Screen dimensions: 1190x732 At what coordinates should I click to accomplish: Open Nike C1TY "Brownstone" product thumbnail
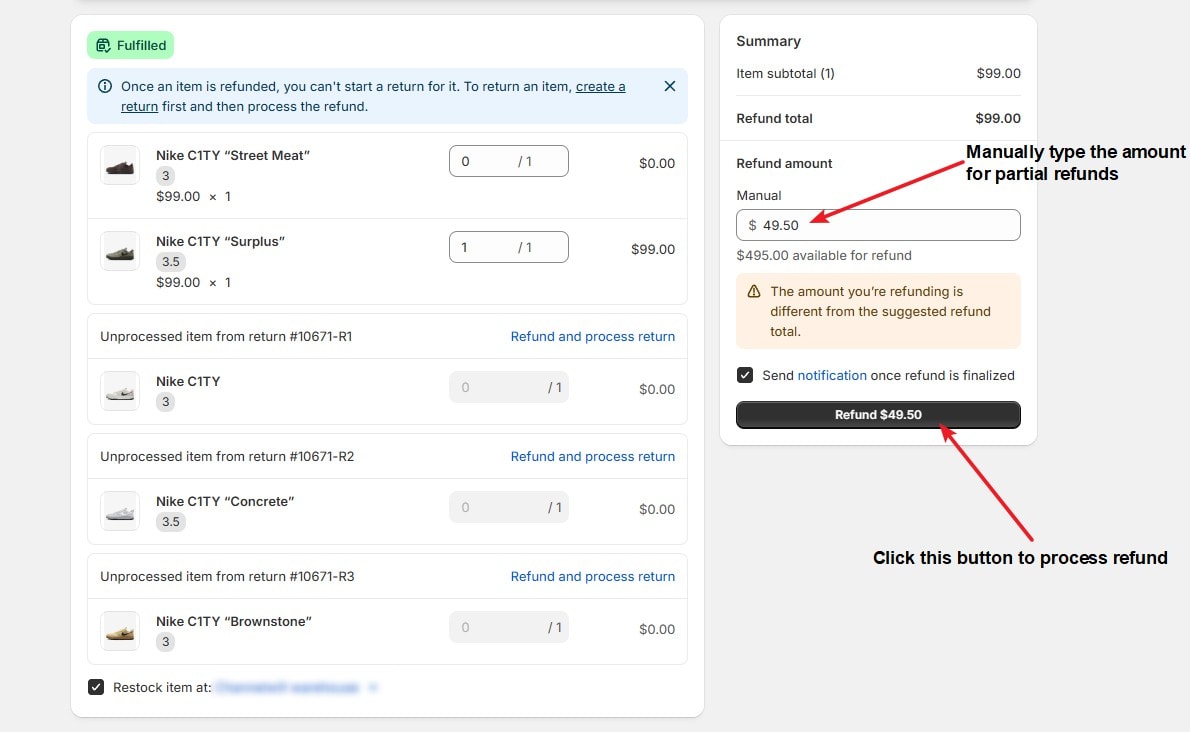[x=120, y=631]
